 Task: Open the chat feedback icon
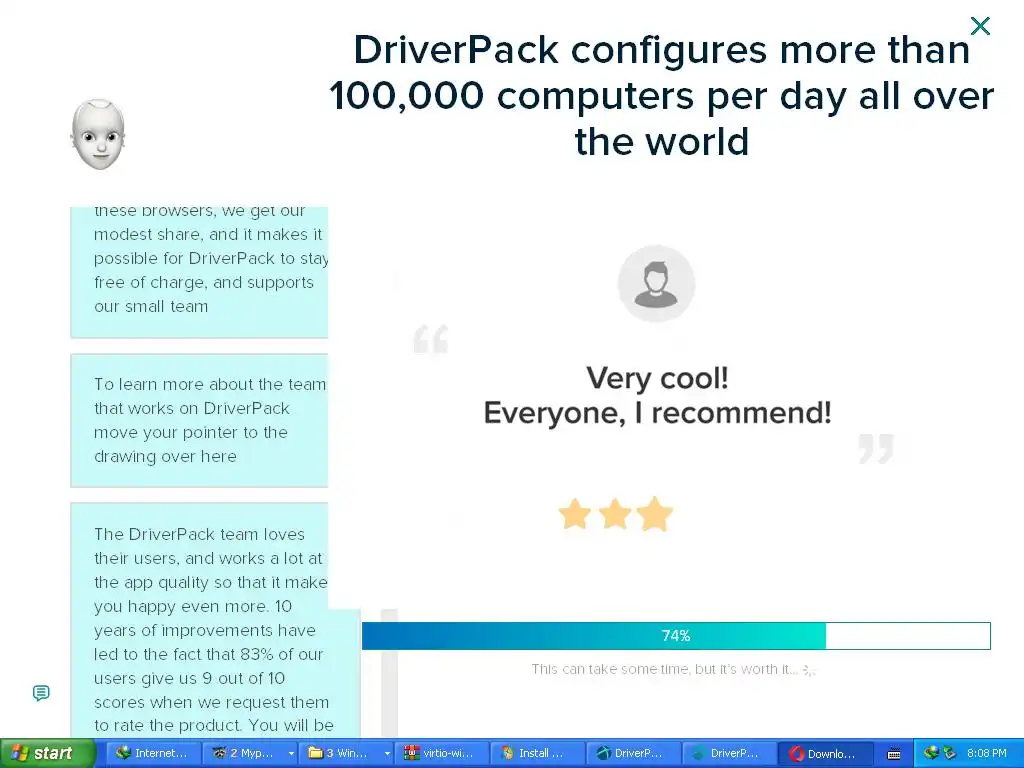pos(41,693)
